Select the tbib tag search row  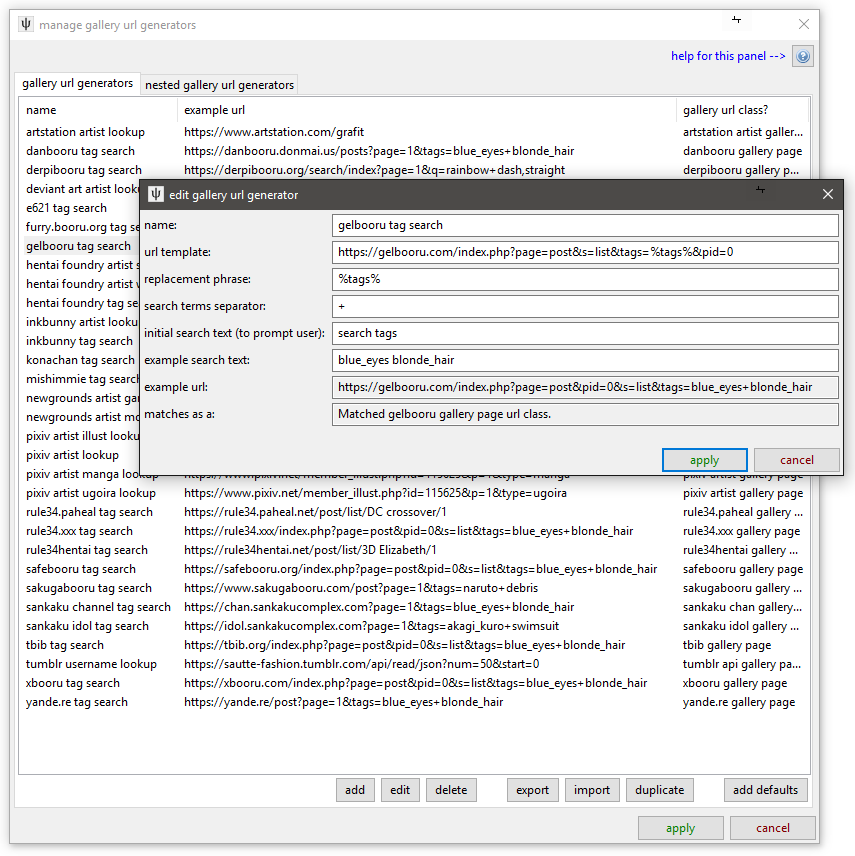414,645
